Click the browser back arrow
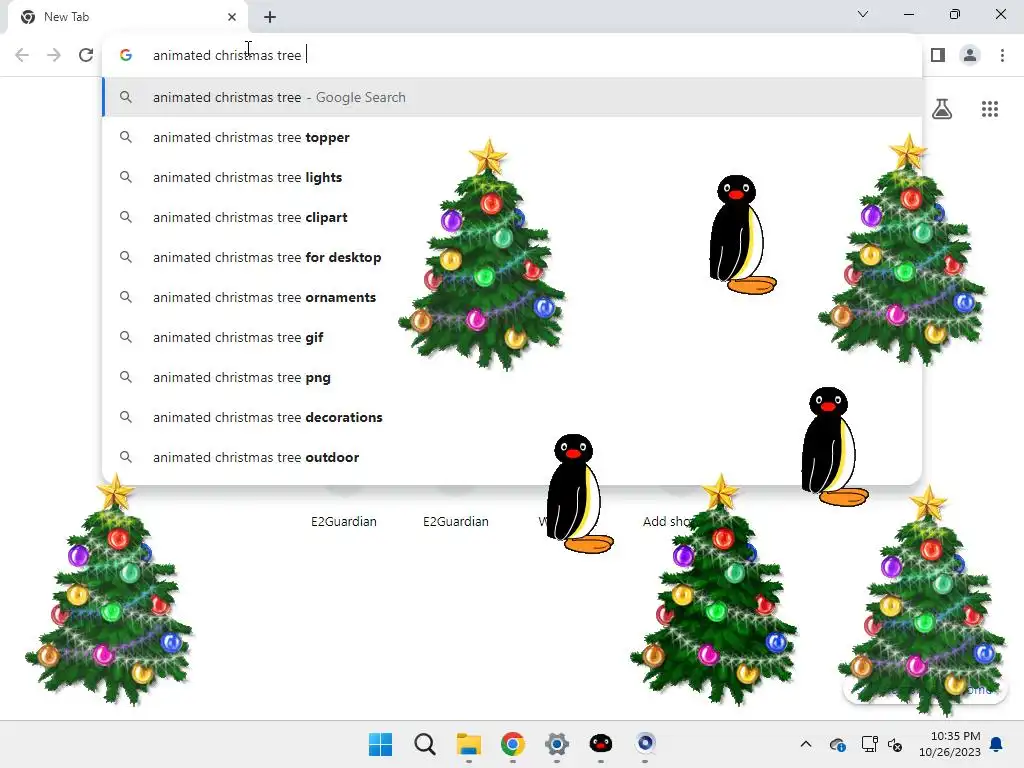 pyautogui.click(x=22, y=55)
